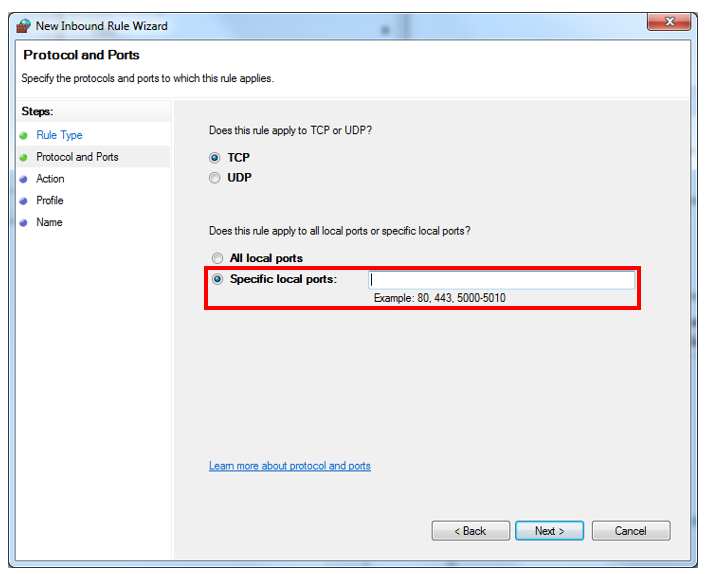
Task: Select the TCP radio button
Action: tap(215, 158)
